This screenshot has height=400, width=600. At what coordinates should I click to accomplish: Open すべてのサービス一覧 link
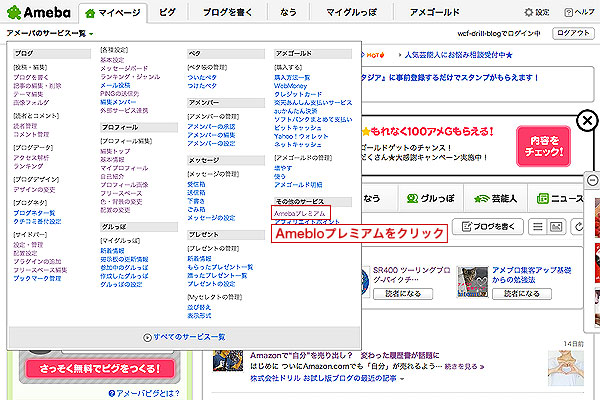[189, 337]
